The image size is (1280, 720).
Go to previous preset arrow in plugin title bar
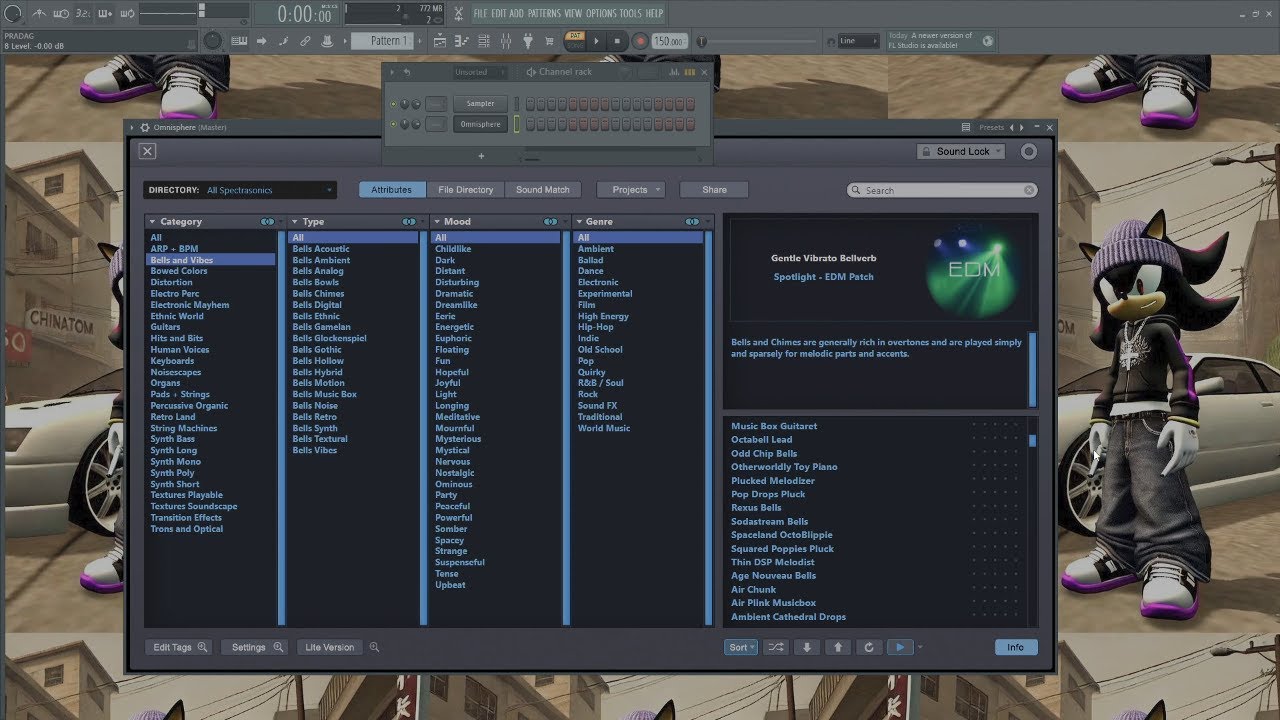(1012, 128)
